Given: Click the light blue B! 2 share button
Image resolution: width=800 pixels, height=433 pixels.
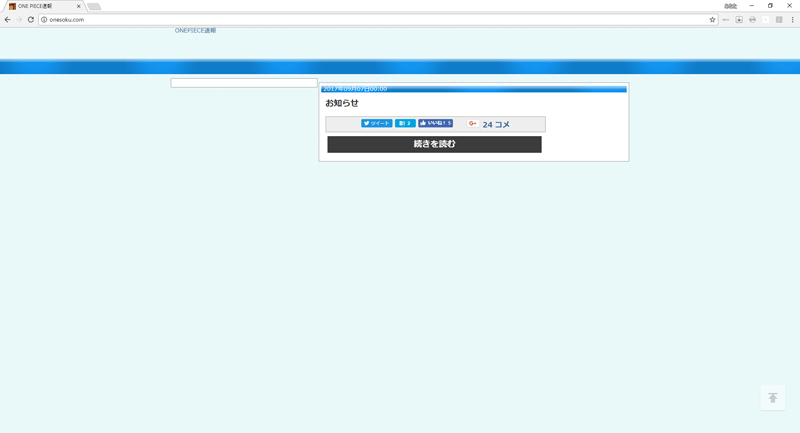Looking at the screenshot, I should coord(405,123).
